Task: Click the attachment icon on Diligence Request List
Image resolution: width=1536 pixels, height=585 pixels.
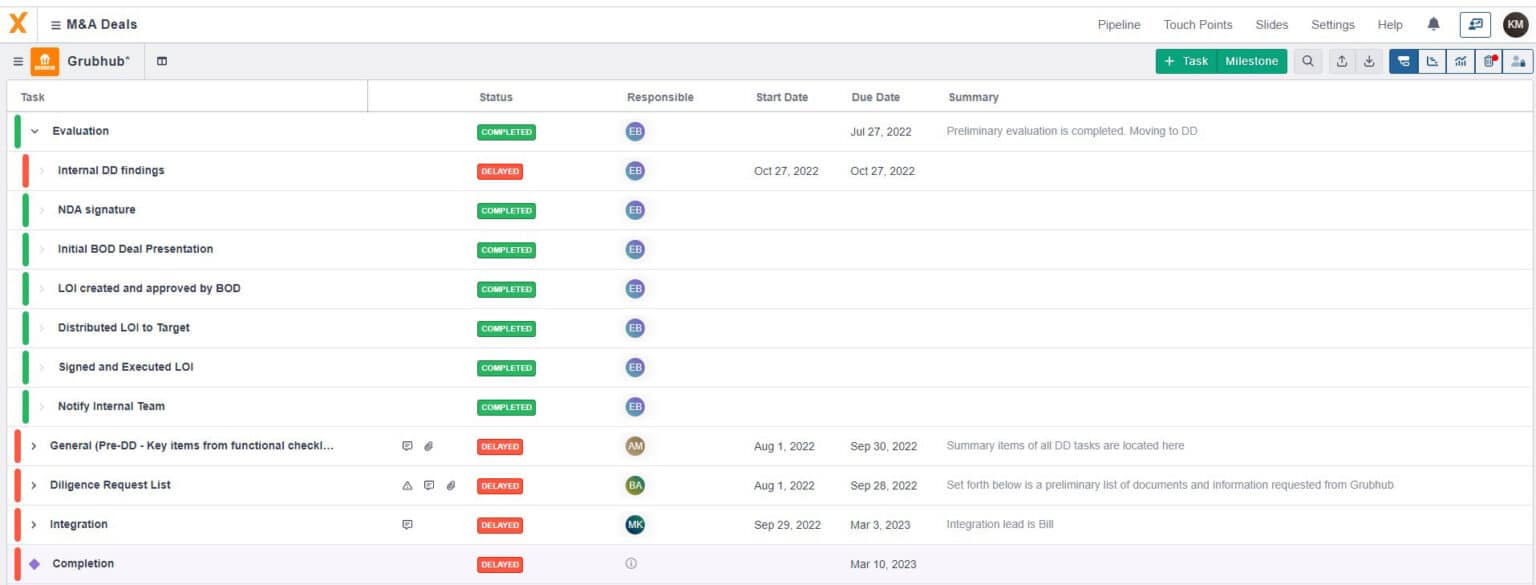Action: pyautogui.click(x=450, y=485)
